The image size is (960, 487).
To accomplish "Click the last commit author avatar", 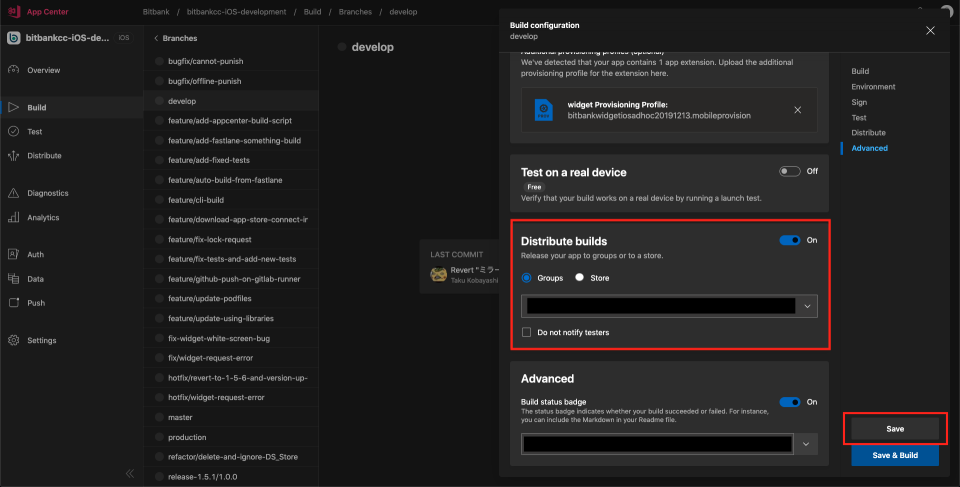I will (x=438, y=274).
